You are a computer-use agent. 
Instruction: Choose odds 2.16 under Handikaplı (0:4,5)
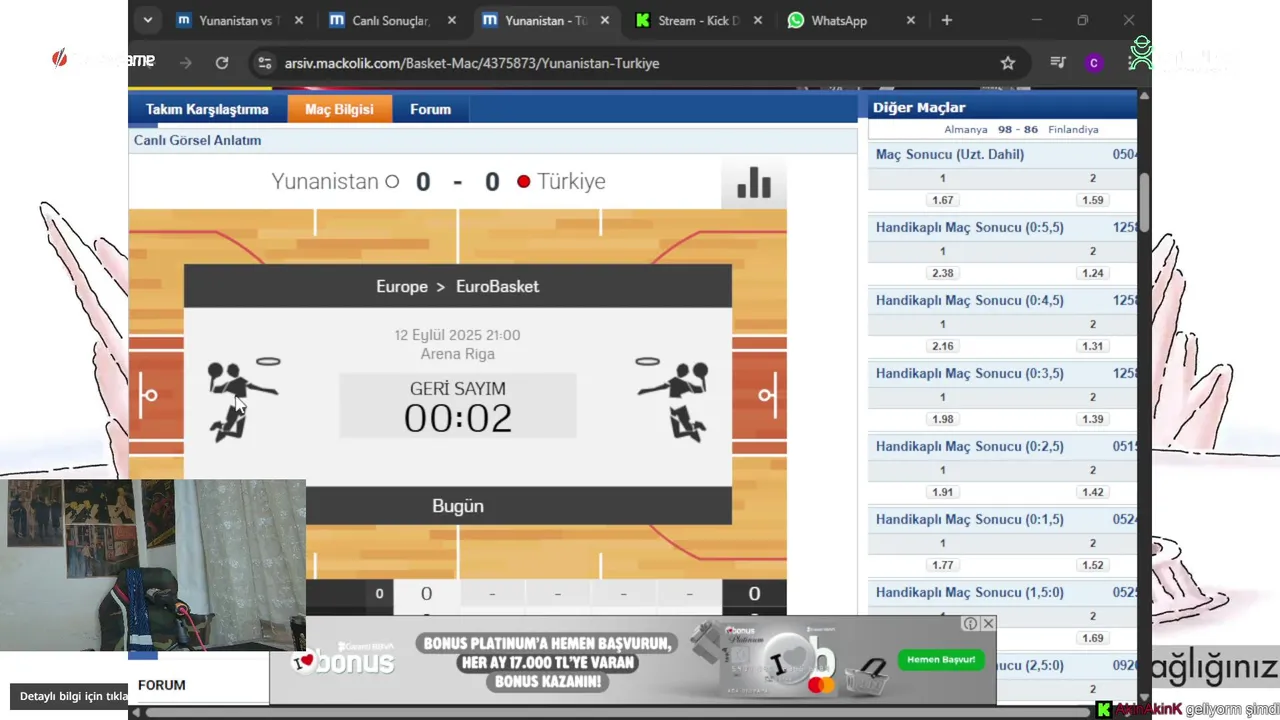coord(942,346)
